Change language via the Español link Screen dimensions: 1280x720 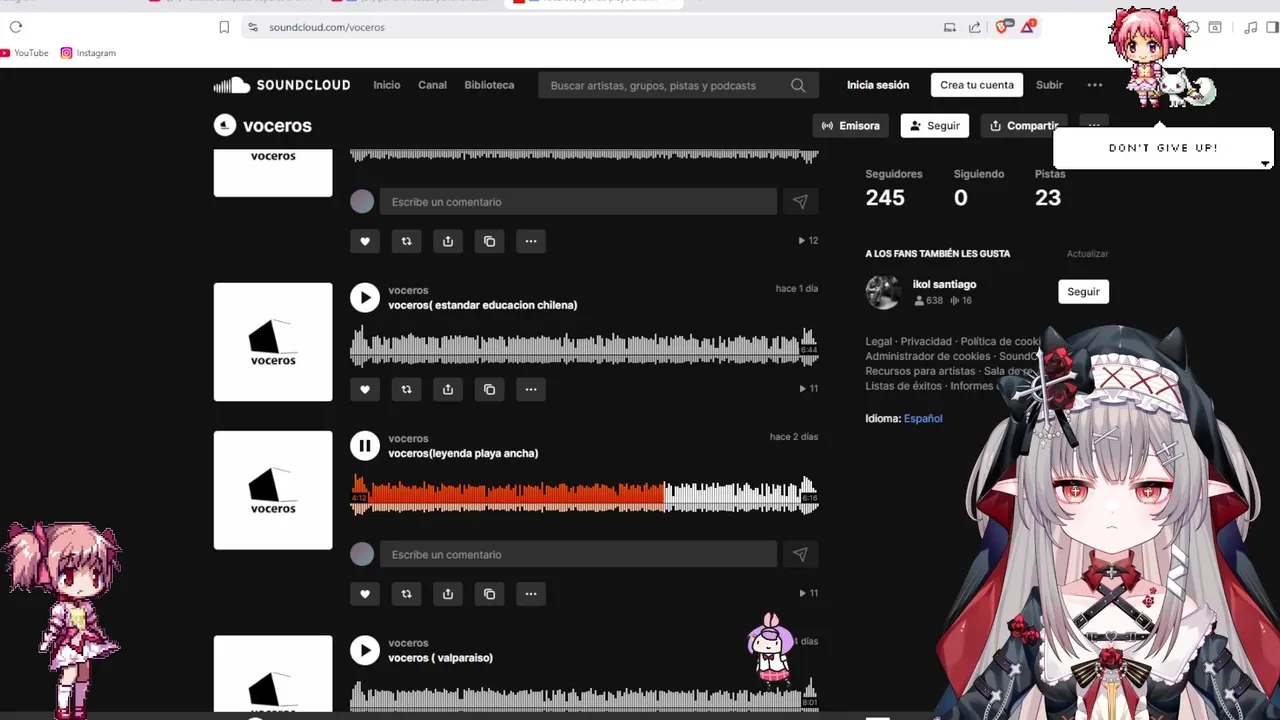point(923,419)
